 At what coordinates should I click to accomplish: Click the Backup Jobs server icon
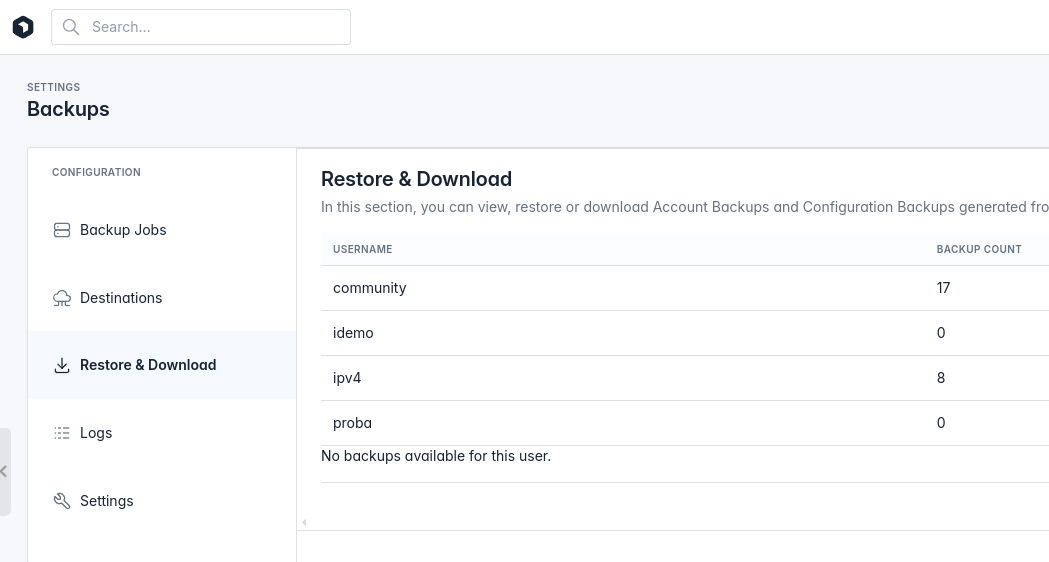[x=62, y=230]
